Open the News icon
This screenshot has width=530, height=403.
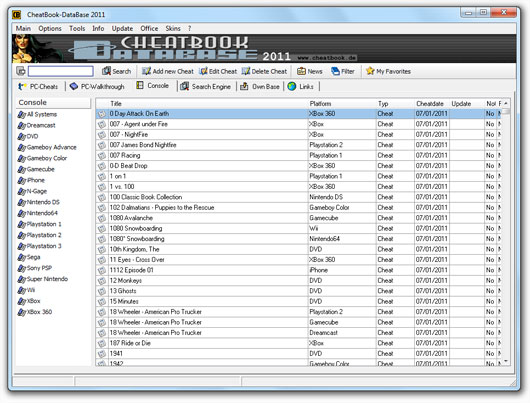(301, 71)
